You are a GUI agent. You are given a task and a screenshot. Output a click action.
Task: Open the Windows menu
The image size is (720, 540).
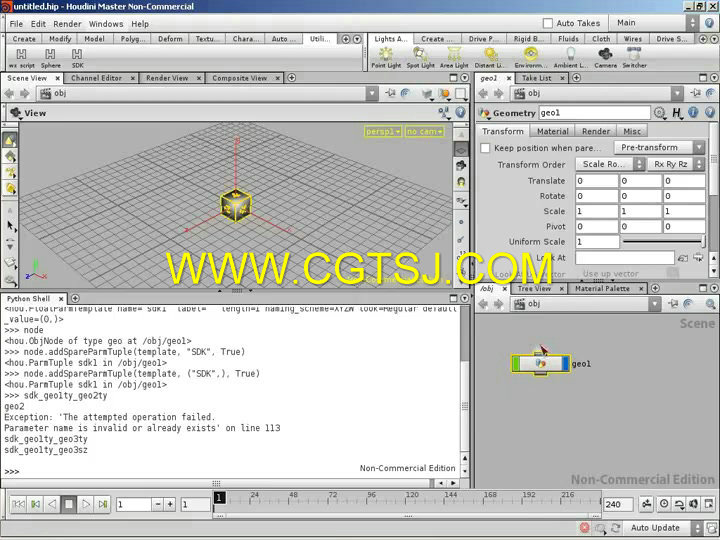point(106,24)
